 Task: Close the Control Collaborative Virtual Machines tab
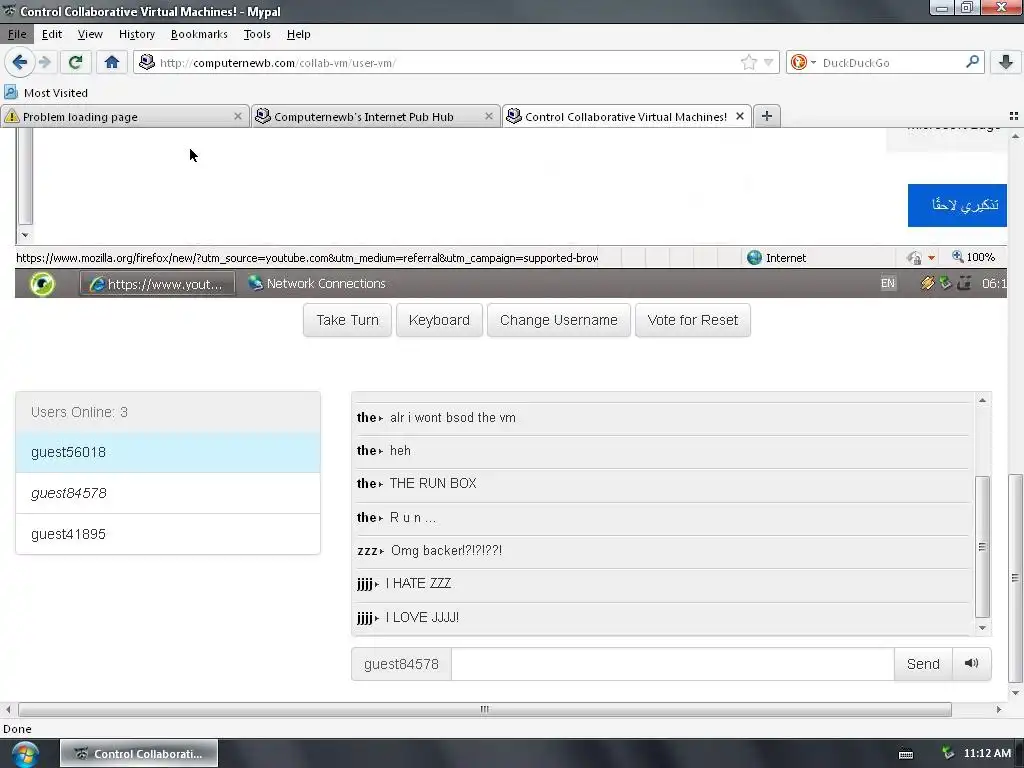tap(740, 116)
